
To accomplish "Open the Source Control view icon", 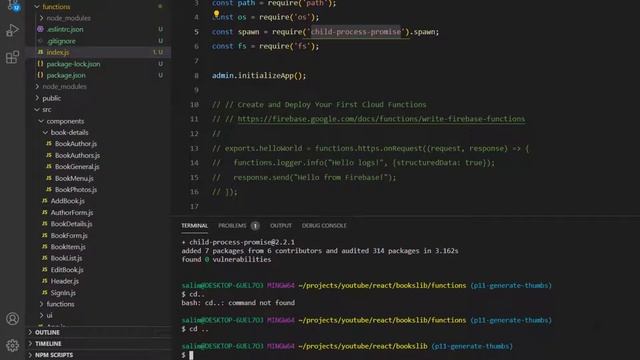I will [13, 6].
